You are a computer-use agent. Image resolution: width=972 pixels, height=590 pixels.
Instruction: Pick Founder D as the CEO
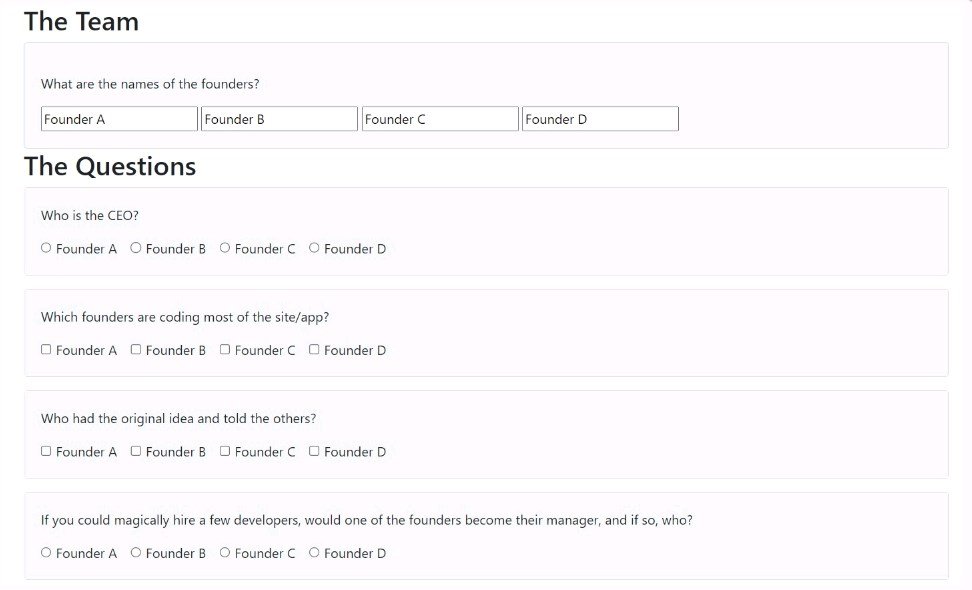click(x=314, y=248)
